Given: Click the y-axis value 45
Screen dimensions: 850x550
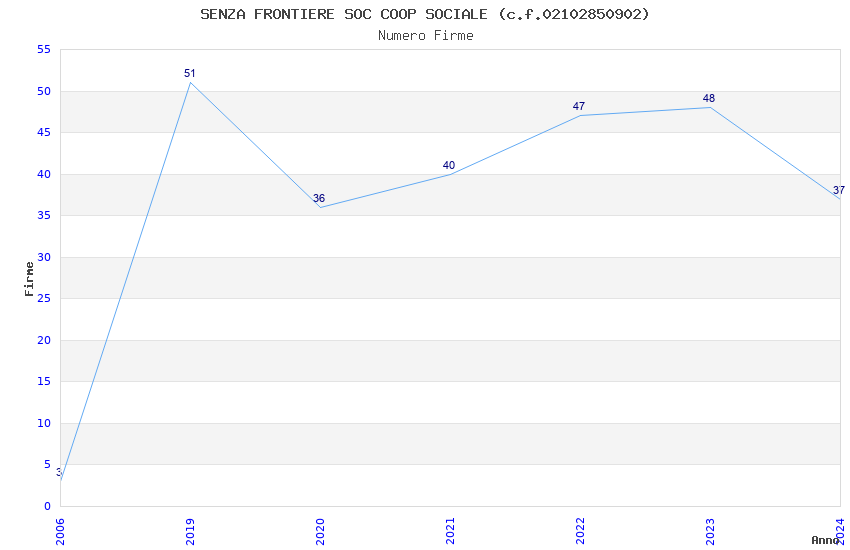Looking at the screenshot, I should [44, 133].
